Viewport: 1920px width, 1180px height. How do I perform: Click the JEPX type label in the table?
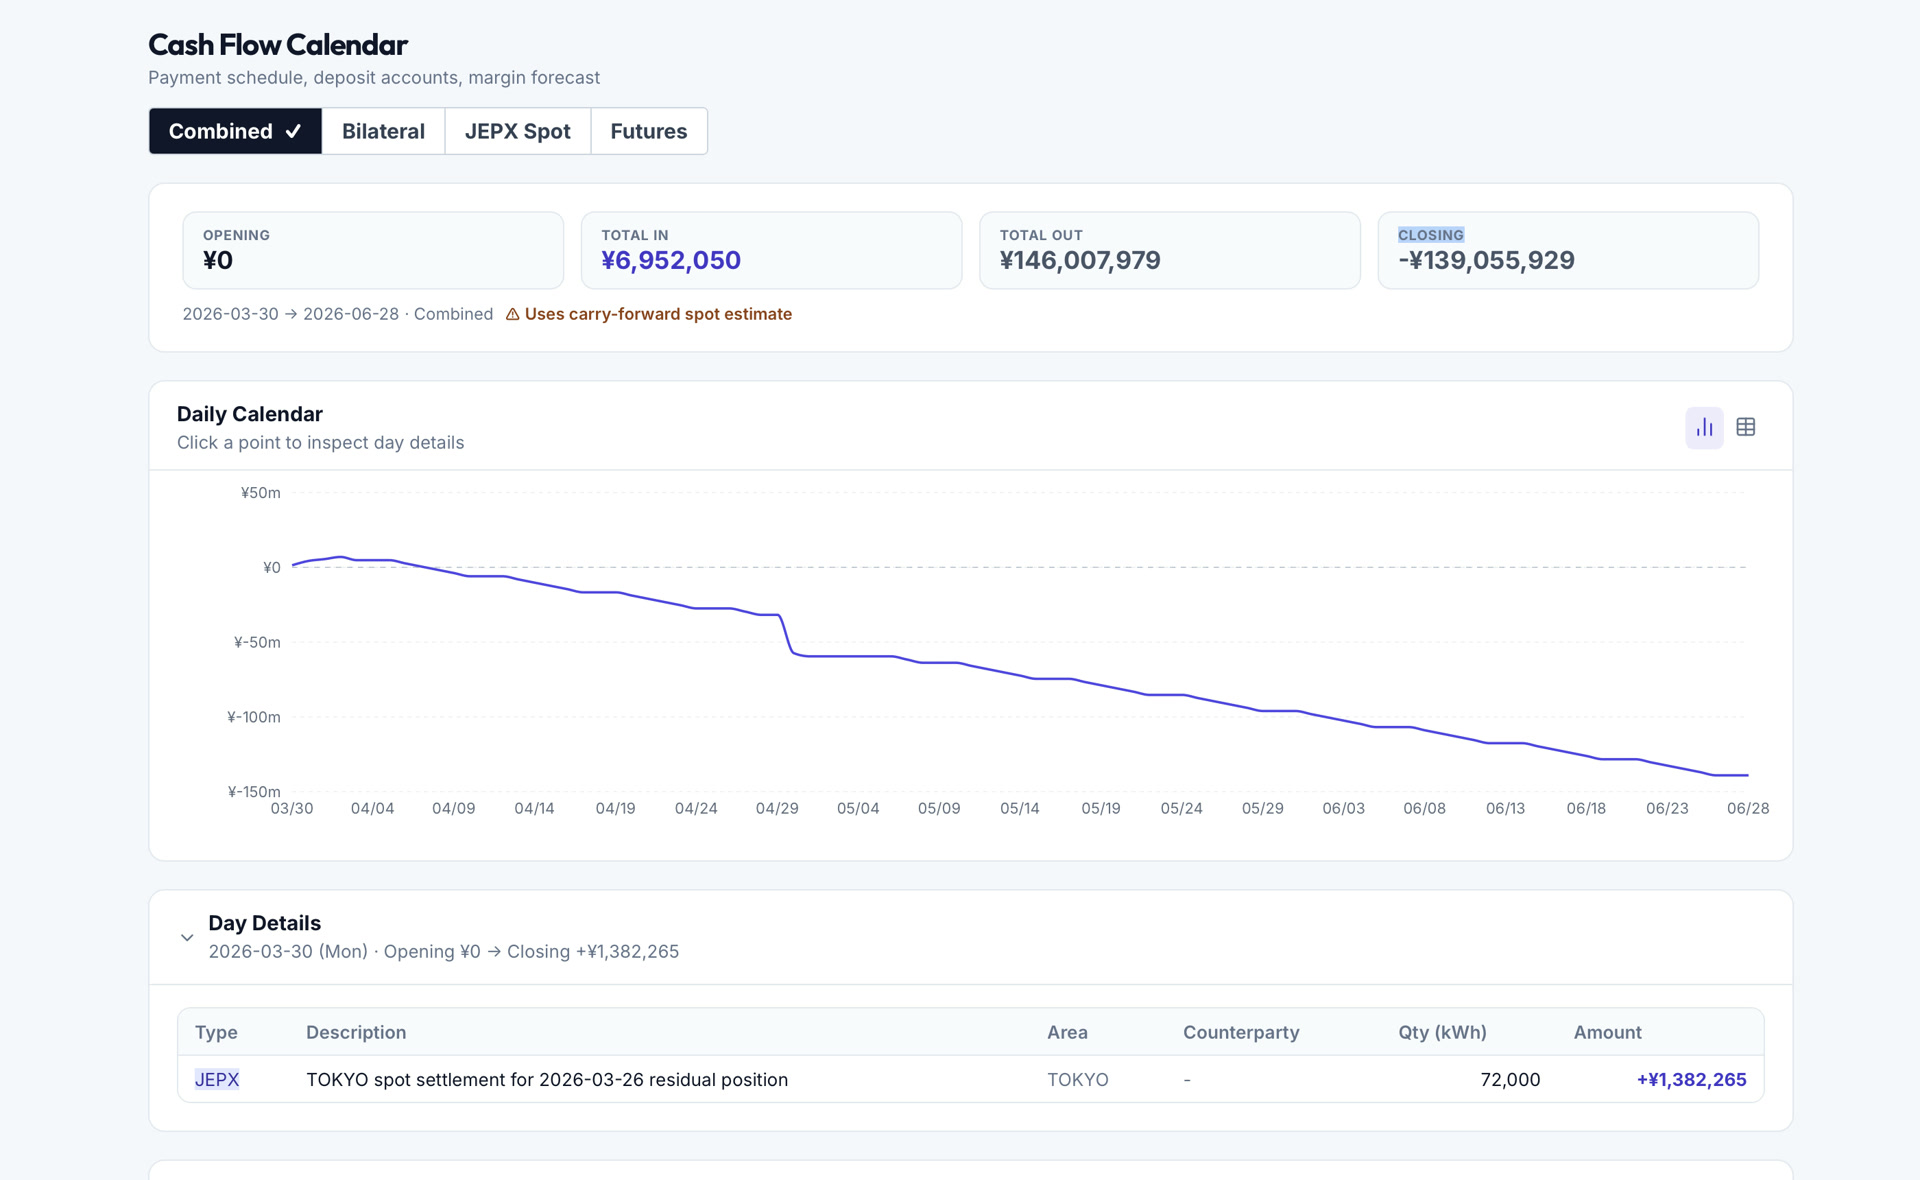pyautogui.click(x=216, y=1080)
